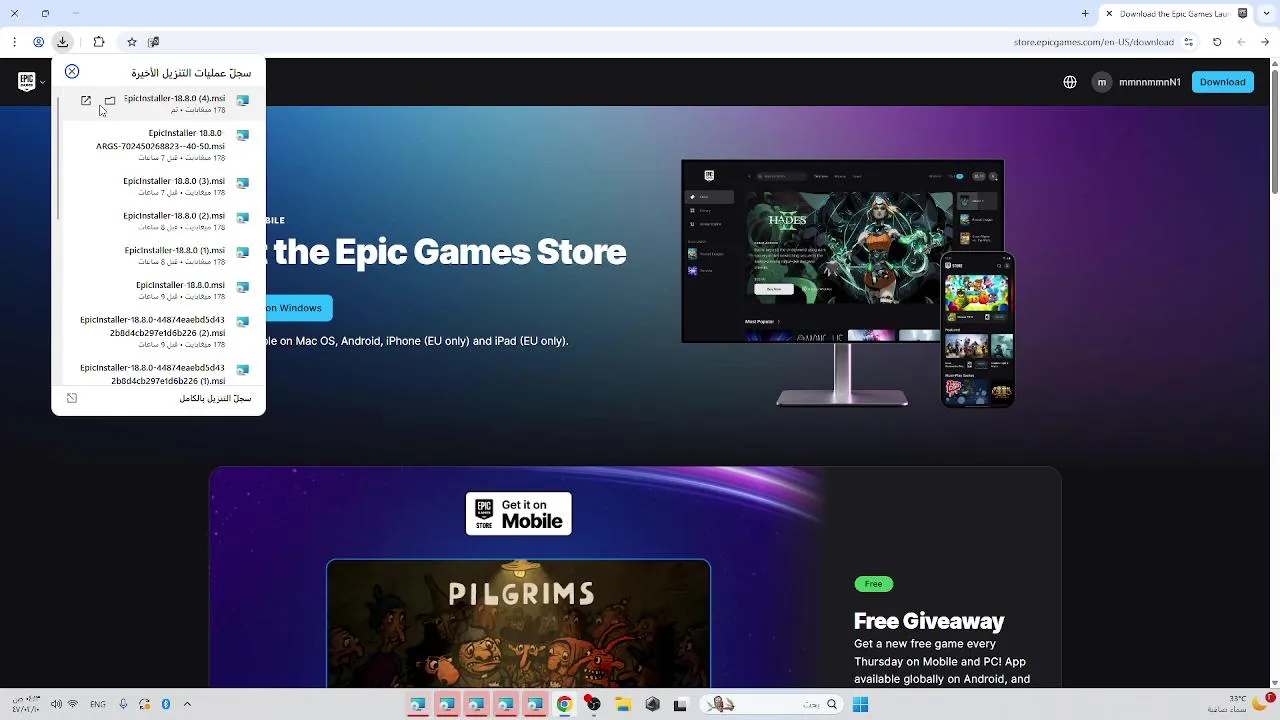Open File Explorer from taskbar
1280x720 pixels.
[x=623, y=704]
